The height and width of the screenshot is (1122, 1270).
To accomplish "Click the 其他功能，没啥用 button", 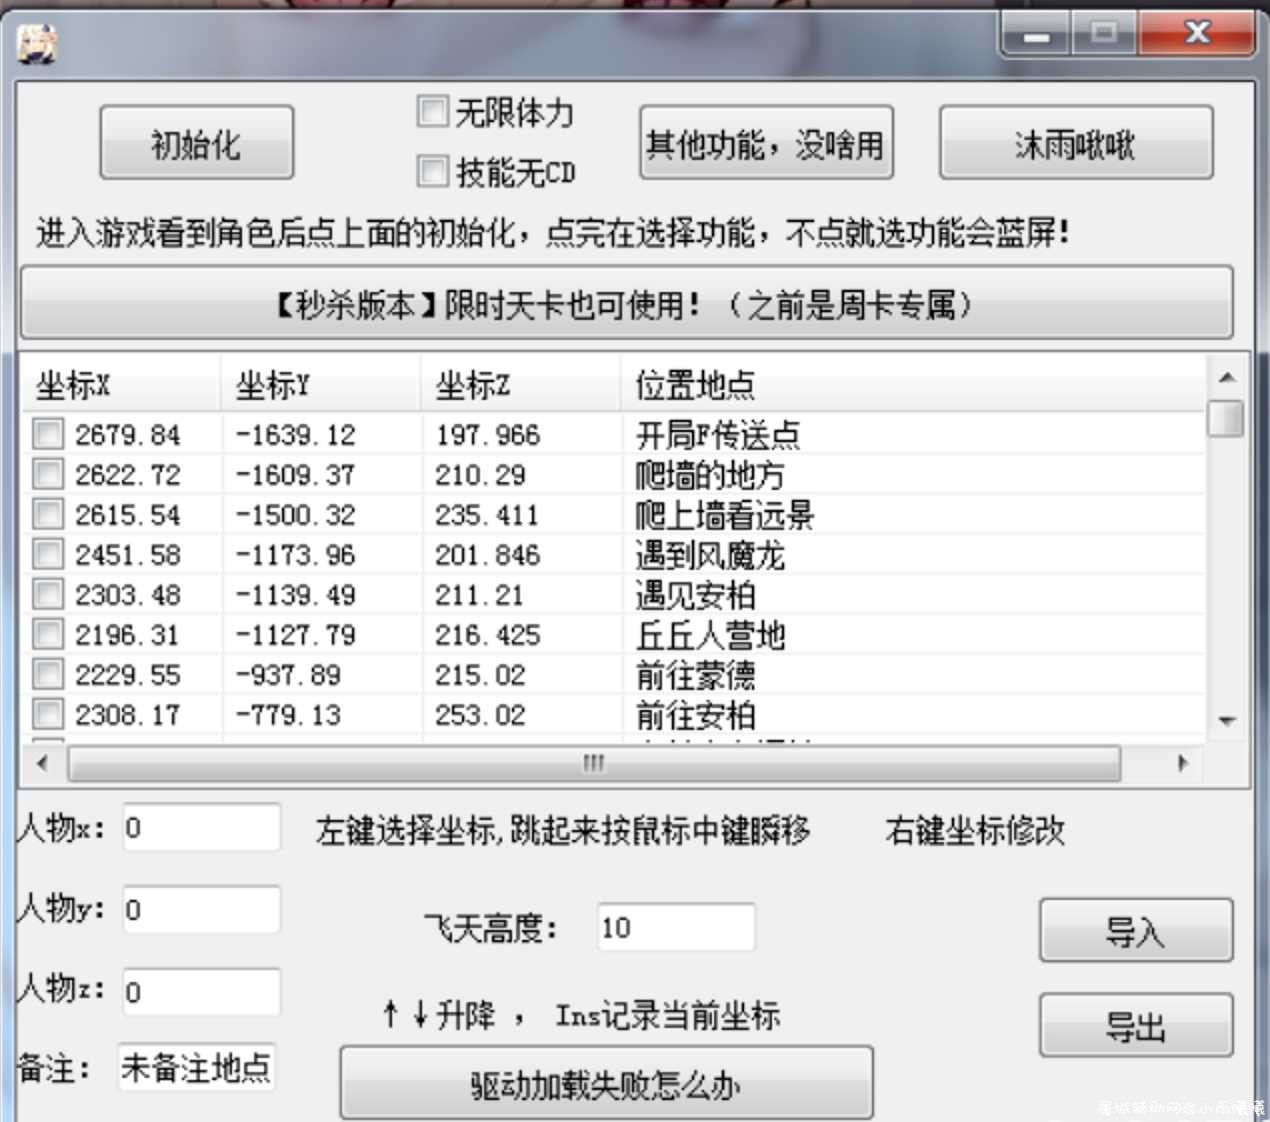I will pos(766,143).
